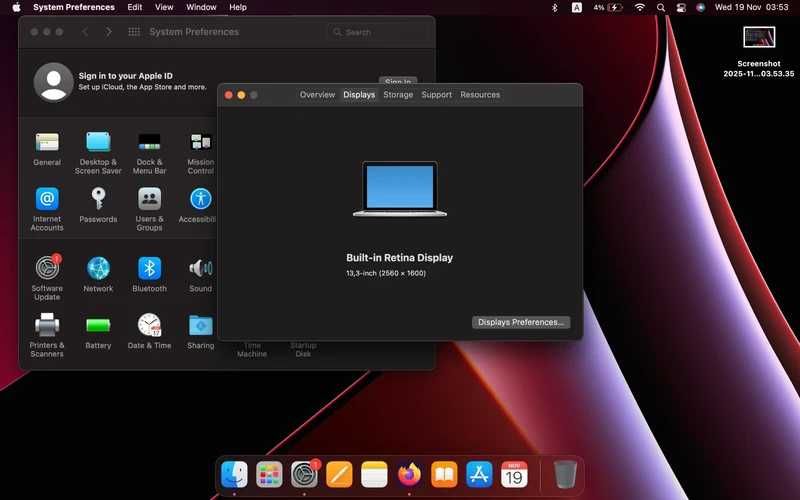This screenshot has width=800, height=500.
Task: Open General preferences pane
Action: point(47,148)
